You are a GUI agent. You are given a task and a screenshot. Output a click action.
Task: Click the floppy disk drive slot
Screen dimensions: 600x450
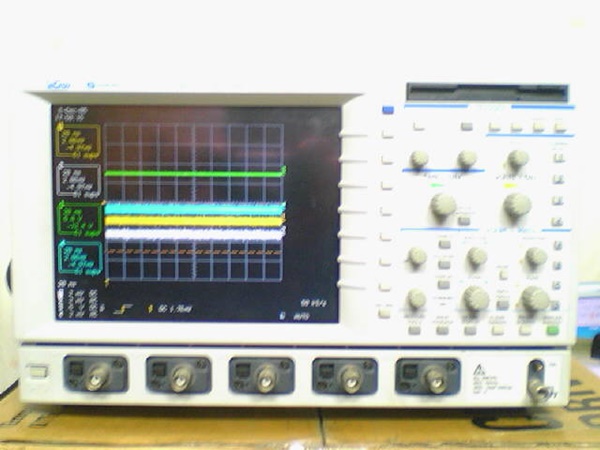click(487, 93)
